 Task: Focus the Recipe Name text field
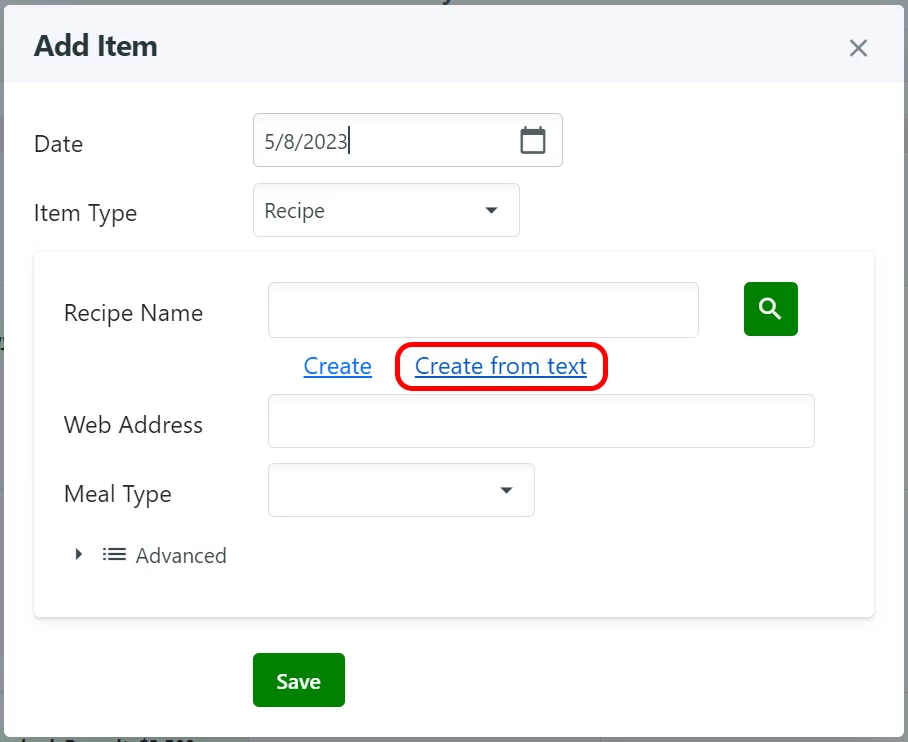(483, 310)
